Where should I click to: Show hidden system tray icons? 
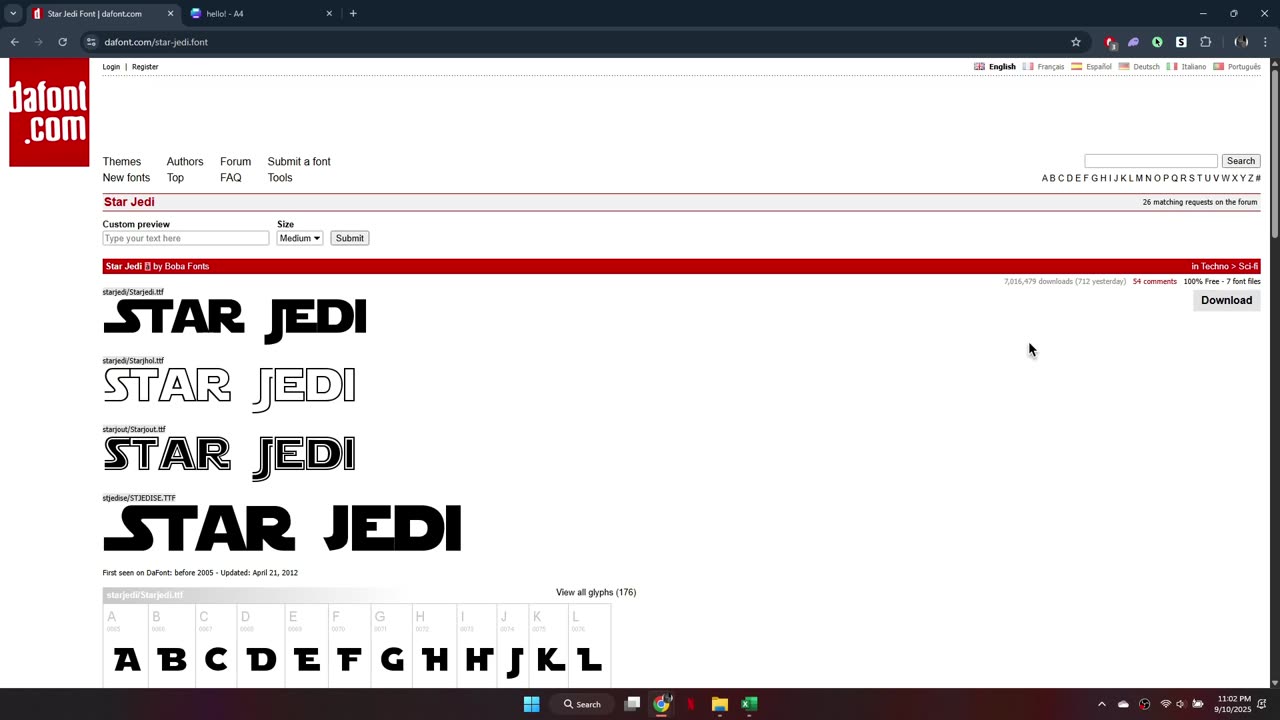tap(1101, 704)
